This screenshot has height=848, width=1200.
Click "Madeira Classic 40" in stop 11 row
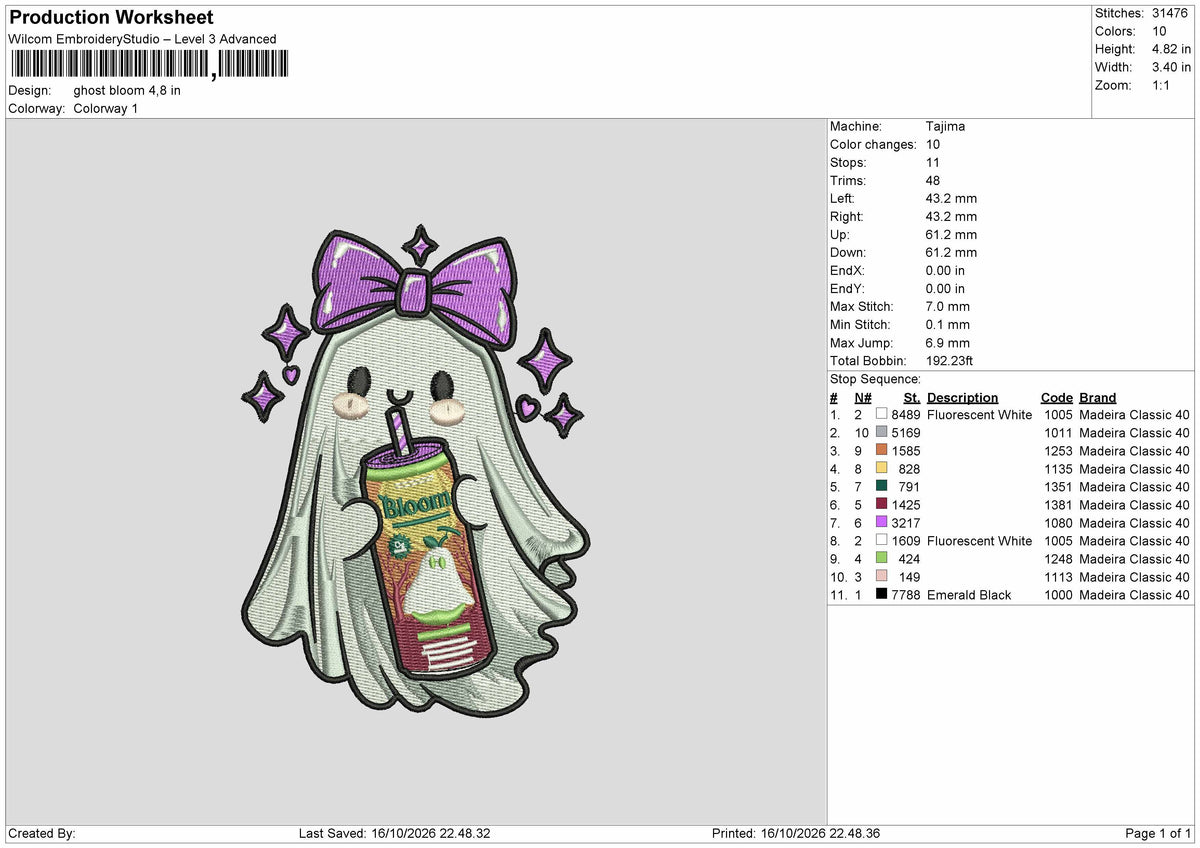coord(1134,595)
